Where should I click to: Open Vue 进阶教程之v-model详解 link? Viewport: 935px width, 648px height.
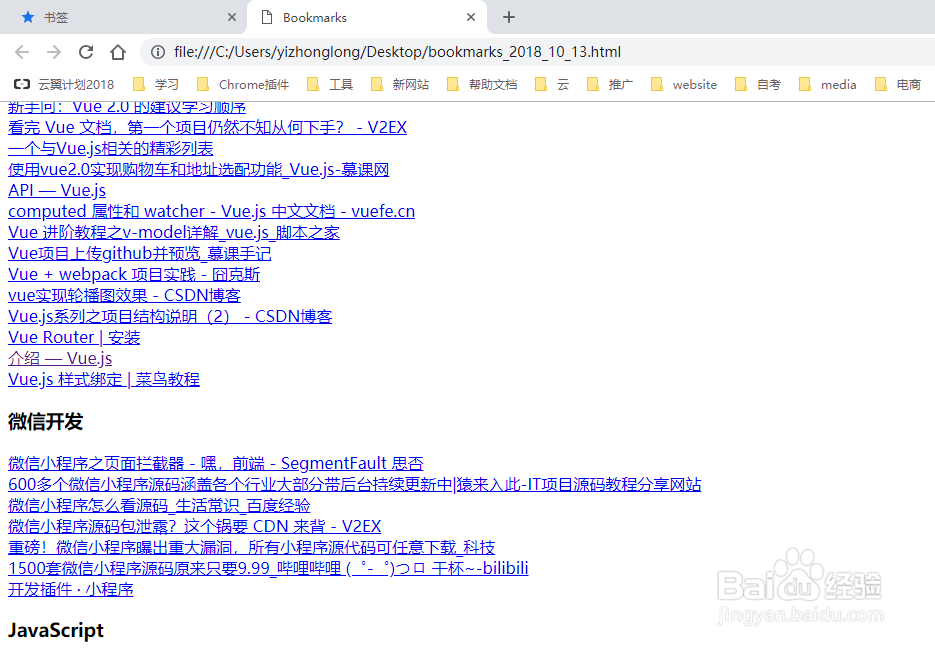(x=174, y=232)
